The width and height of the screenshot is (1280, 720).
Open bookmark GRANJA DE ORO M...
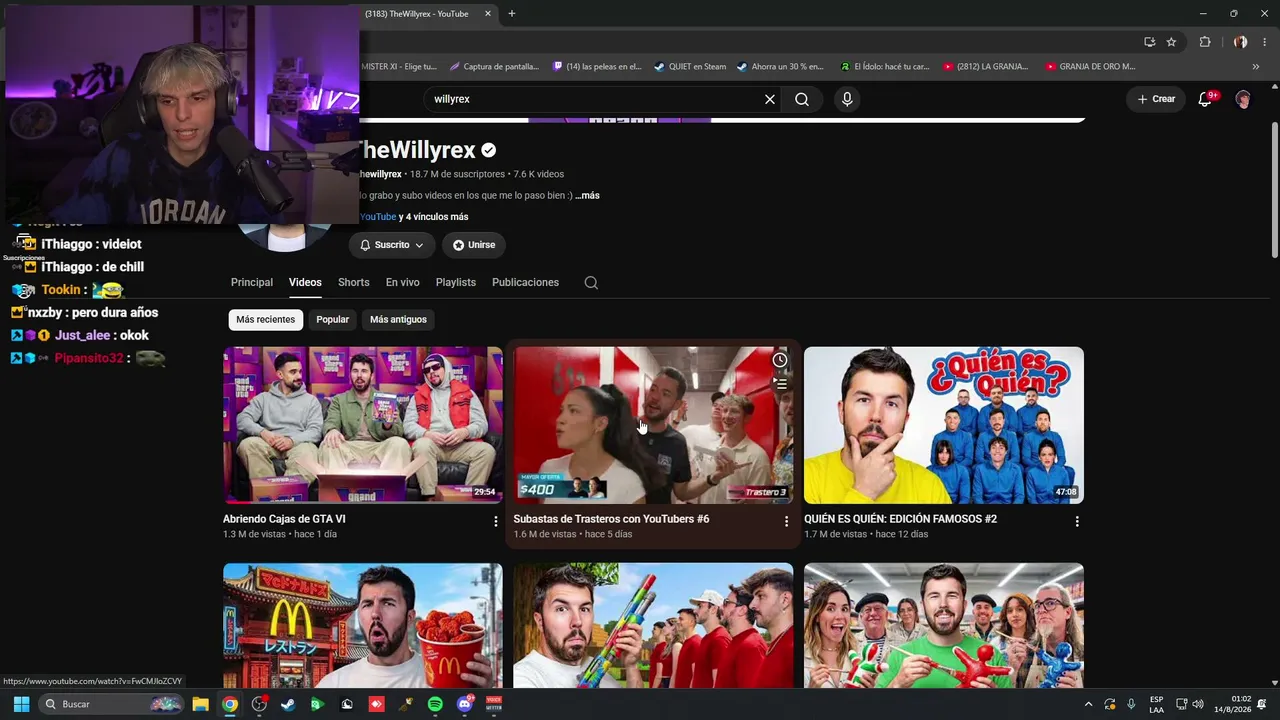point(1090,67)
